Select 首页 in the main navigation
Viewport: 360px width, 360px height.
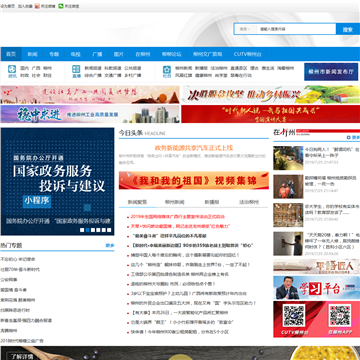point(11,54)
